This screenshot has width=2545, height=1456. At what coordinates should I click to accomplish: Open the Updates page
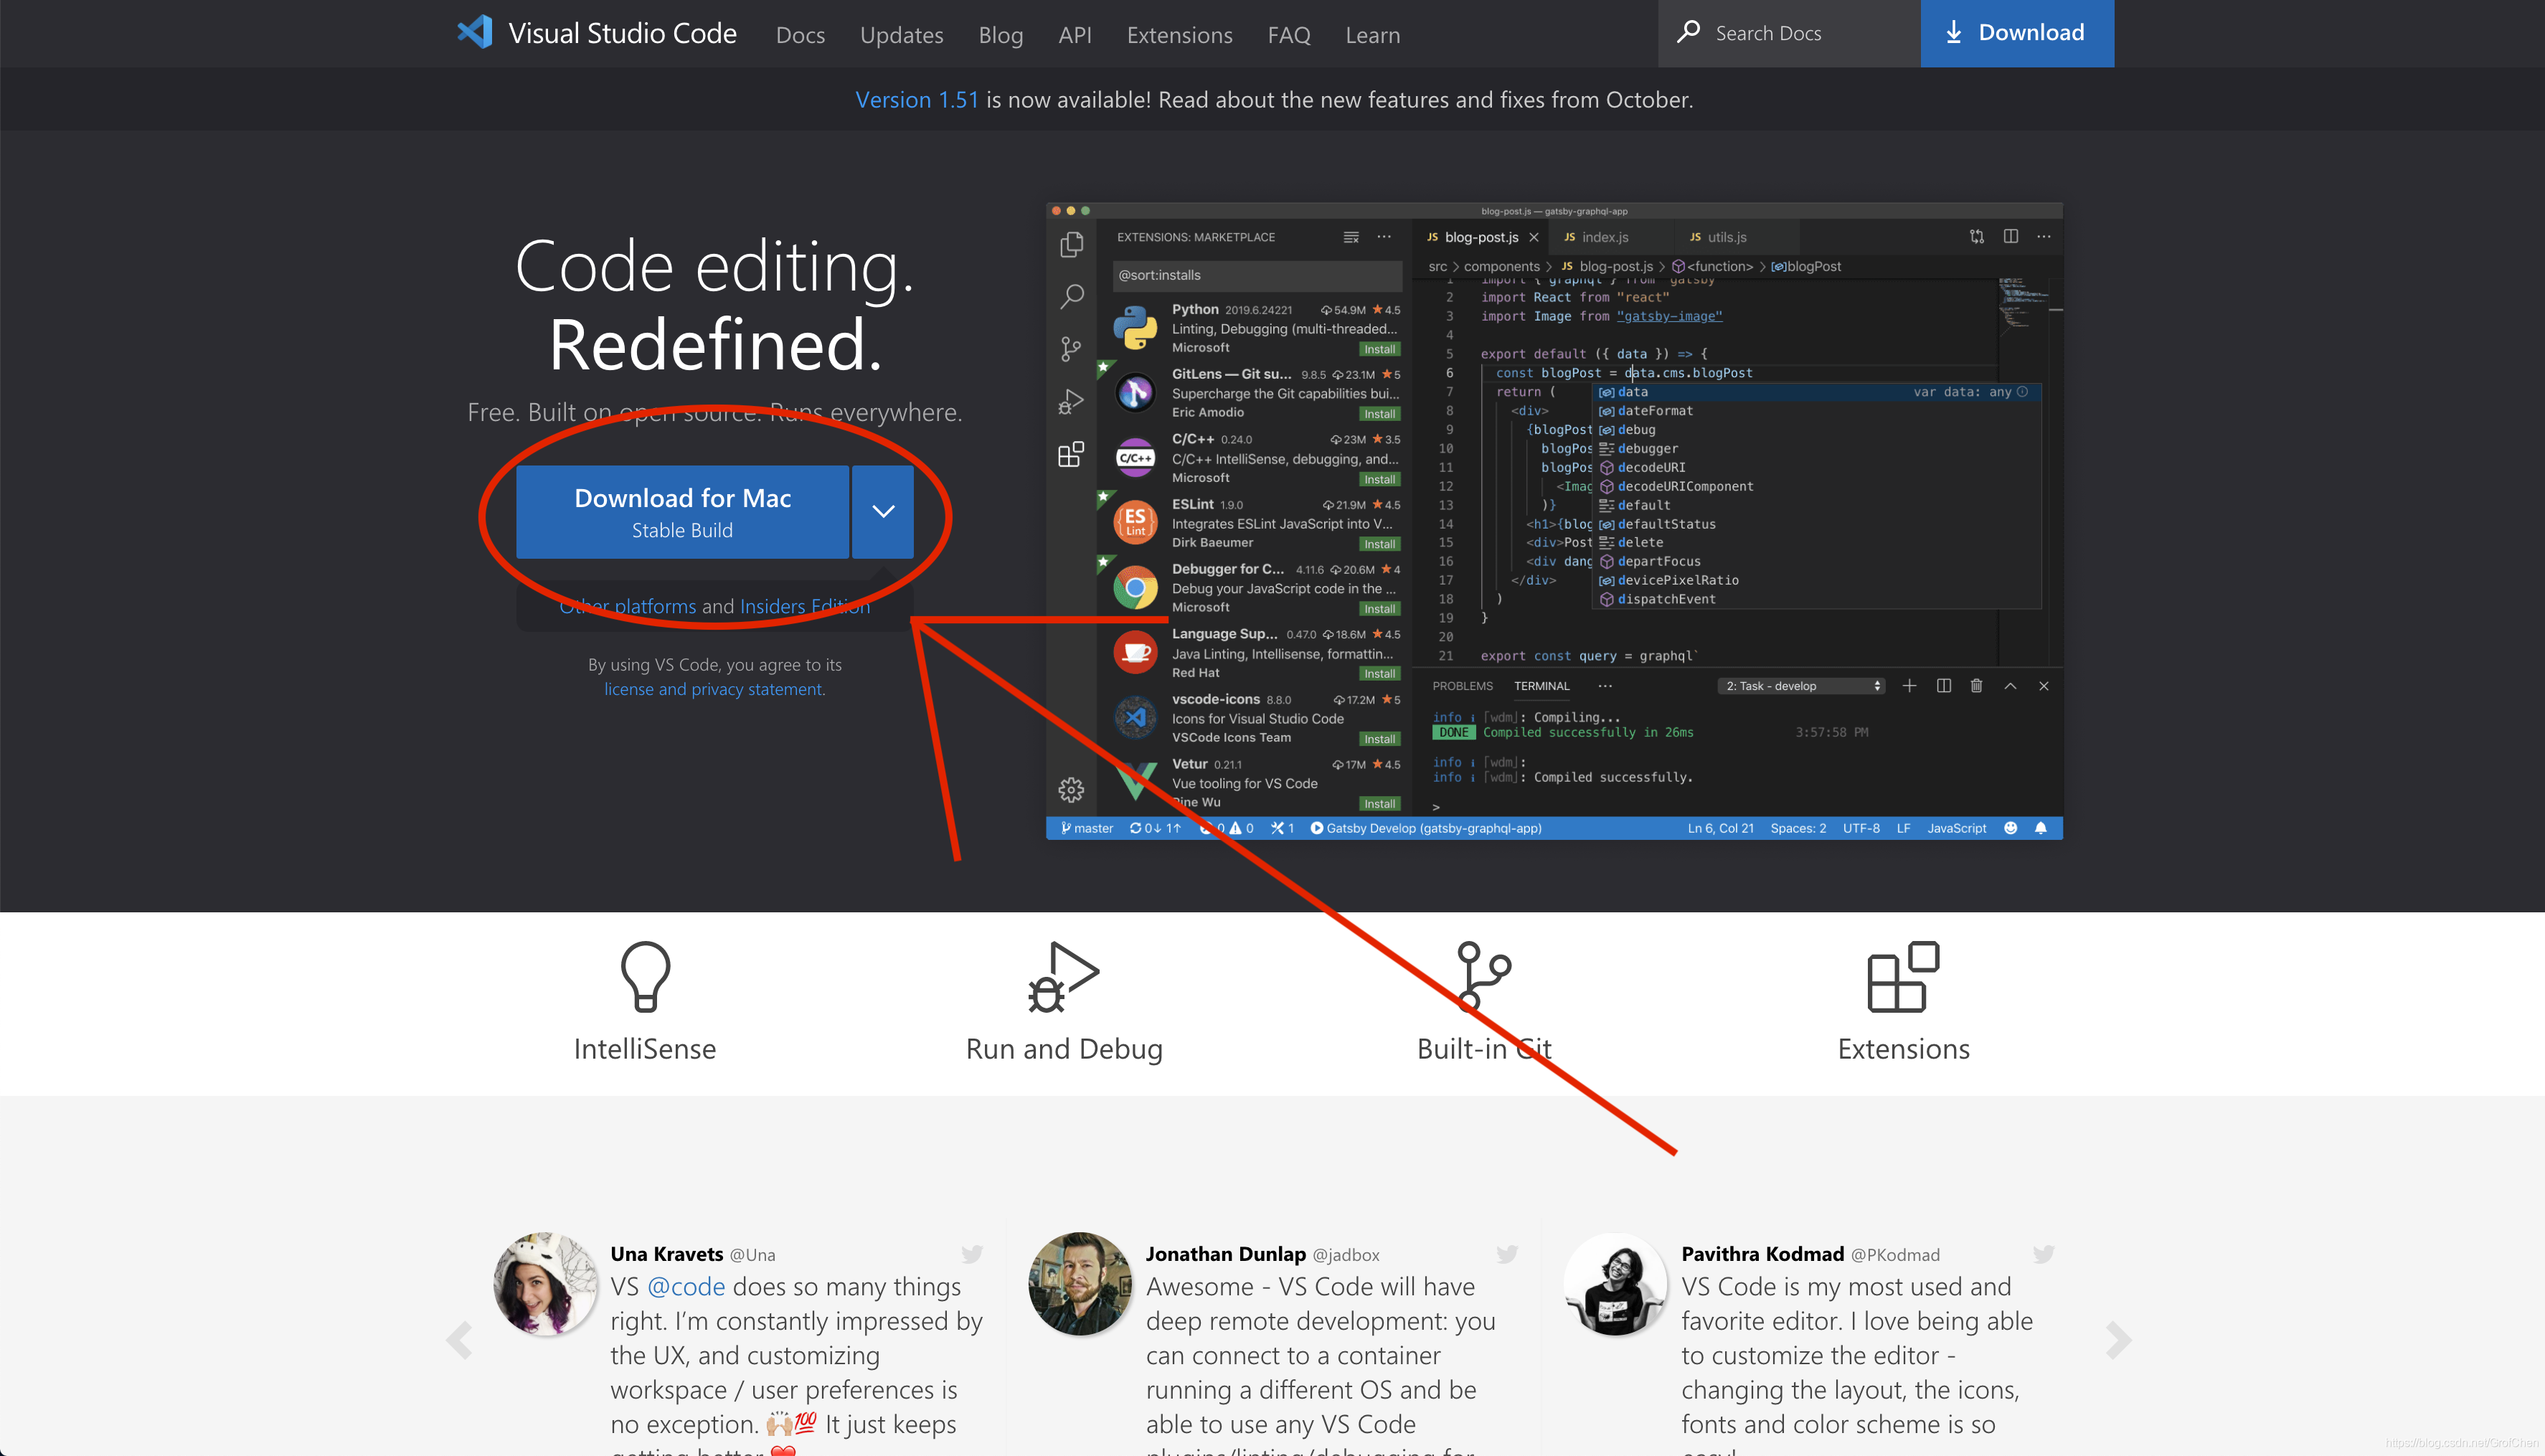coord(901,35)
